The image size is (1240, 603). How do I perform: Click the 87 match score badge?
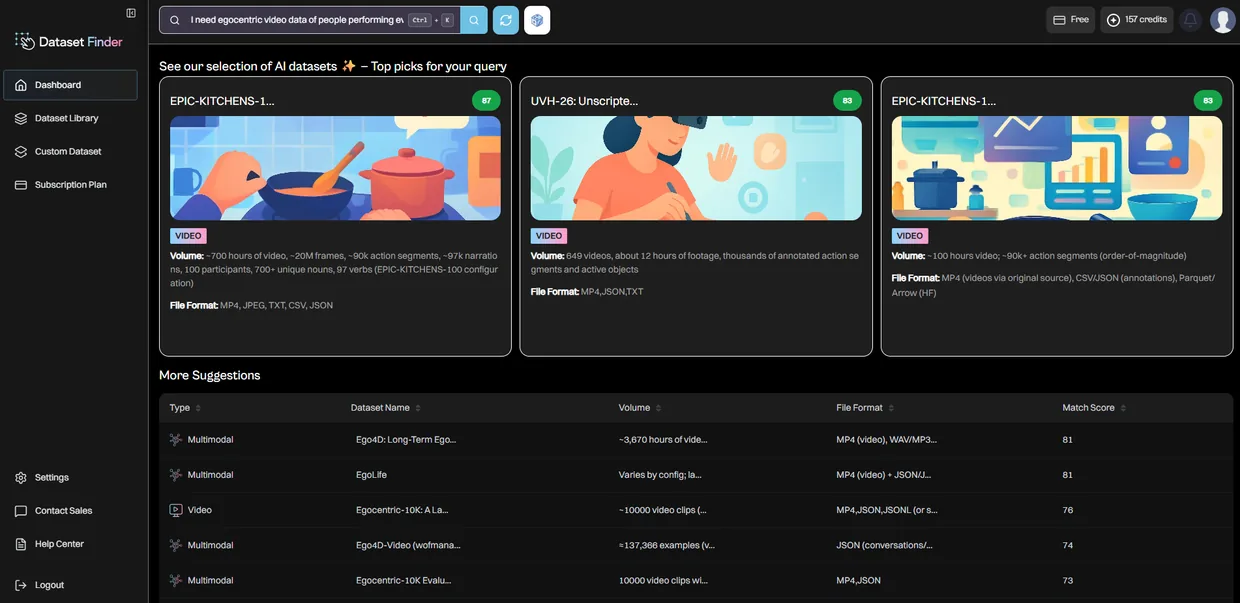486,101
